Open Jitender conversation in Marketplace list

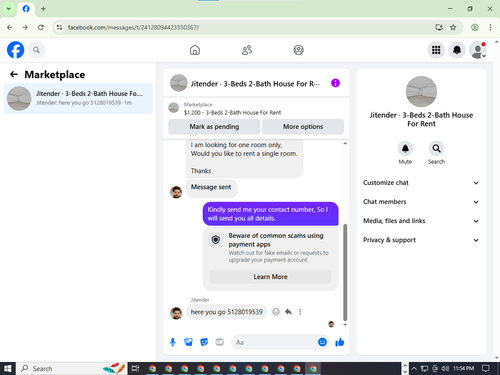(x=78, y=98)
